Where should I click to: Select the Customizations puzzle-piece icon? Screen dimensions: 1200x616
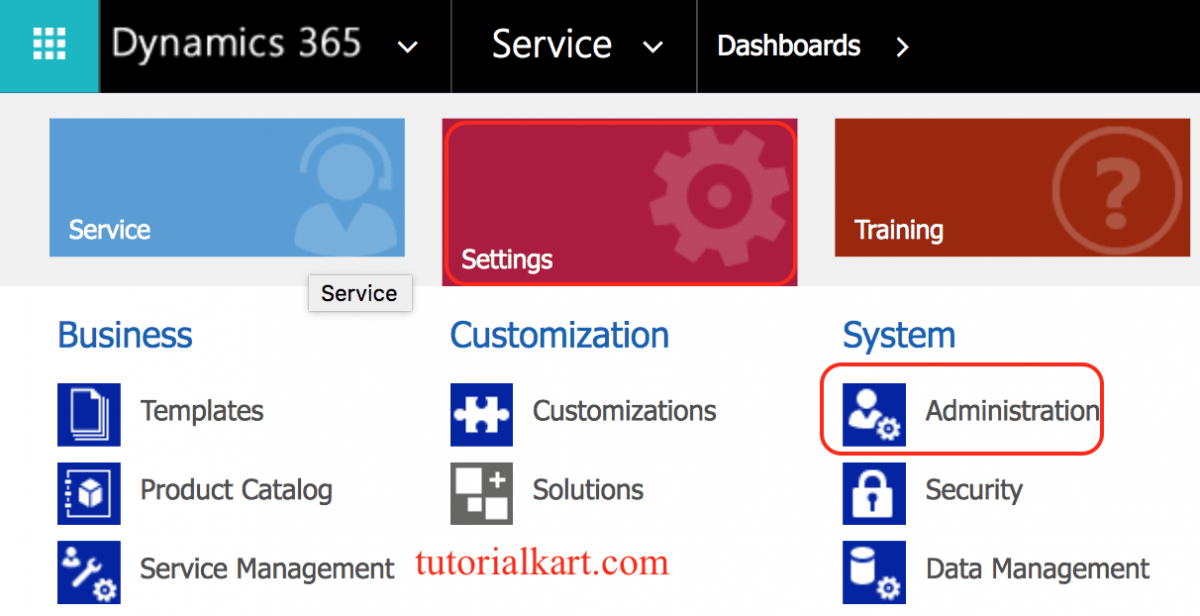[481, 411]
